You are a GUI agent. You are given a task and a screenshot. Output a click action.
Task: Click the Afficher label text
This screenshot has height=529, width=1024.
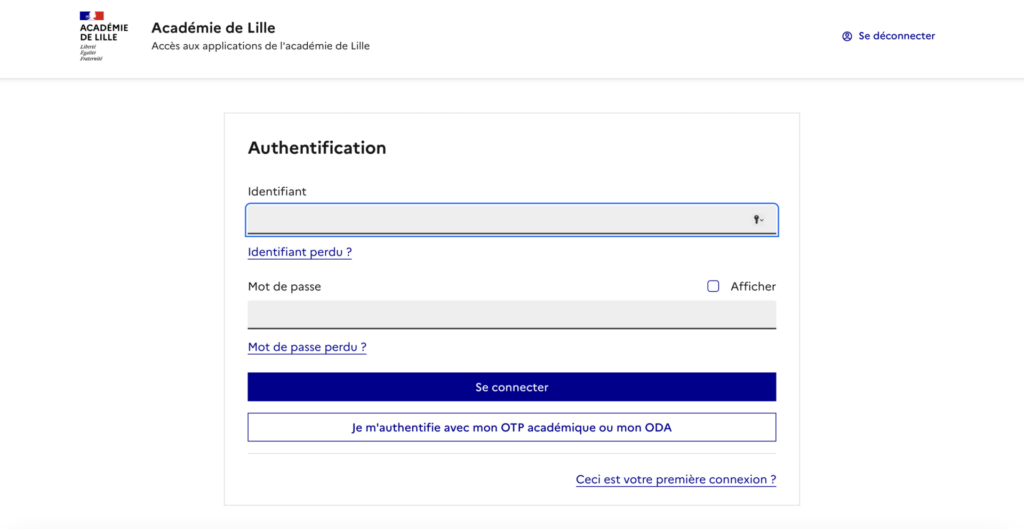coord(753,286)
